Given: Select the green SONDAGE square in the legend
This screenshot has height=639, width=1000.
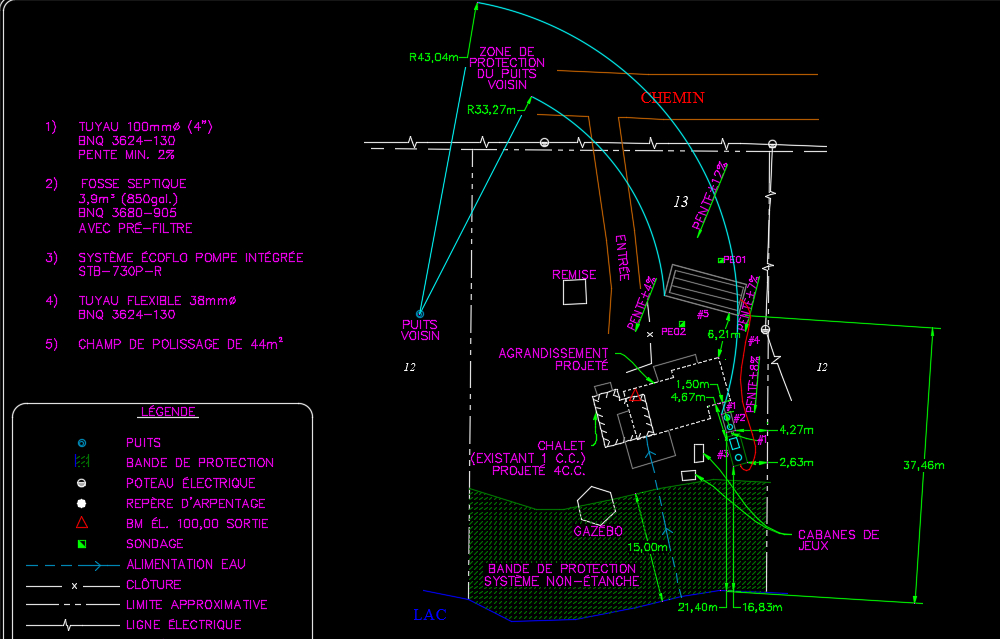Looking at the screenshot, I should tap(82, 544).
